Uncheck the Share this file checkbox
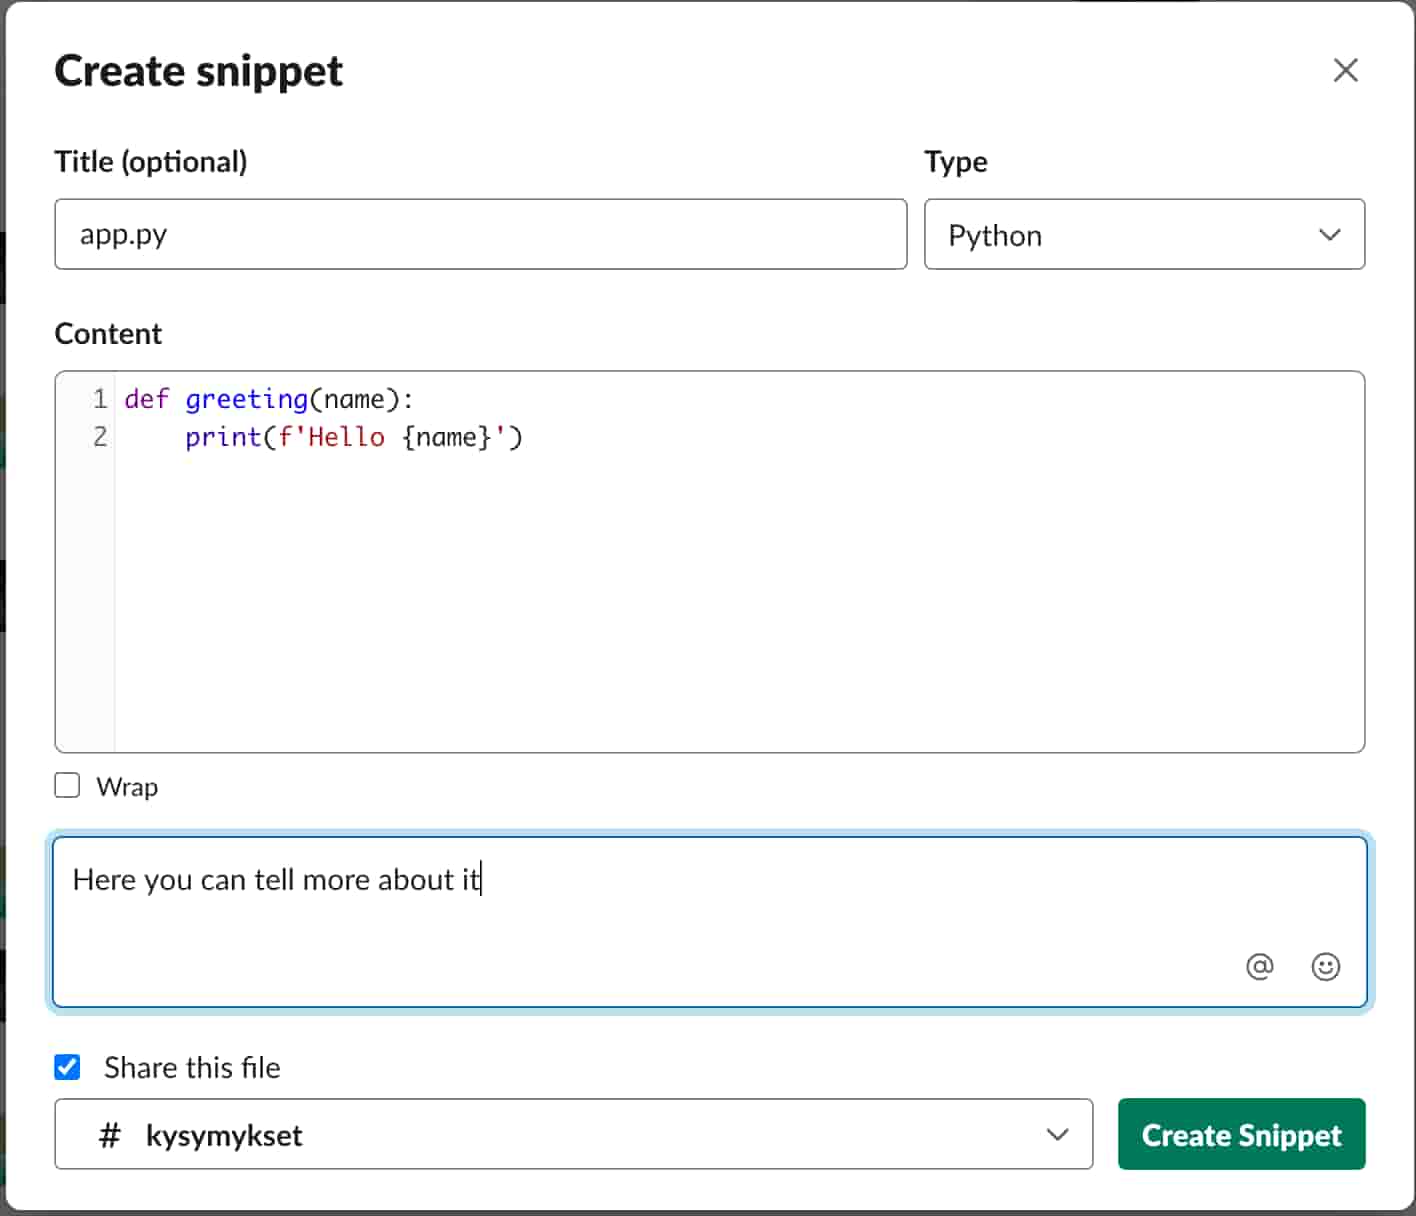The image size is (1416, 1216). pyautogui.click(x=67, y=1067)
